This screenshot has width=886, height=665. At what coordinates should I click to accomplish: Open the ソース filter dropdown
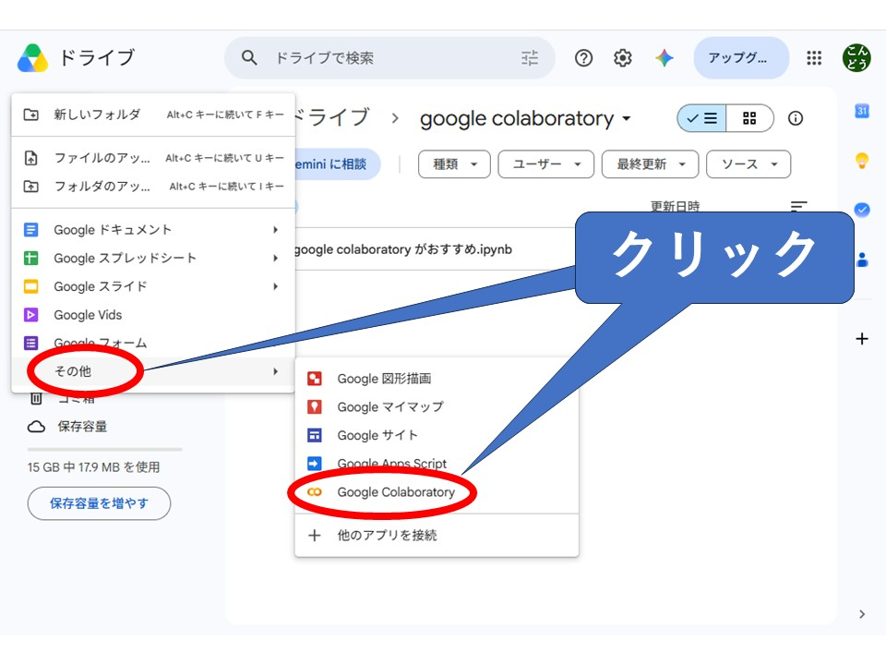749,164
